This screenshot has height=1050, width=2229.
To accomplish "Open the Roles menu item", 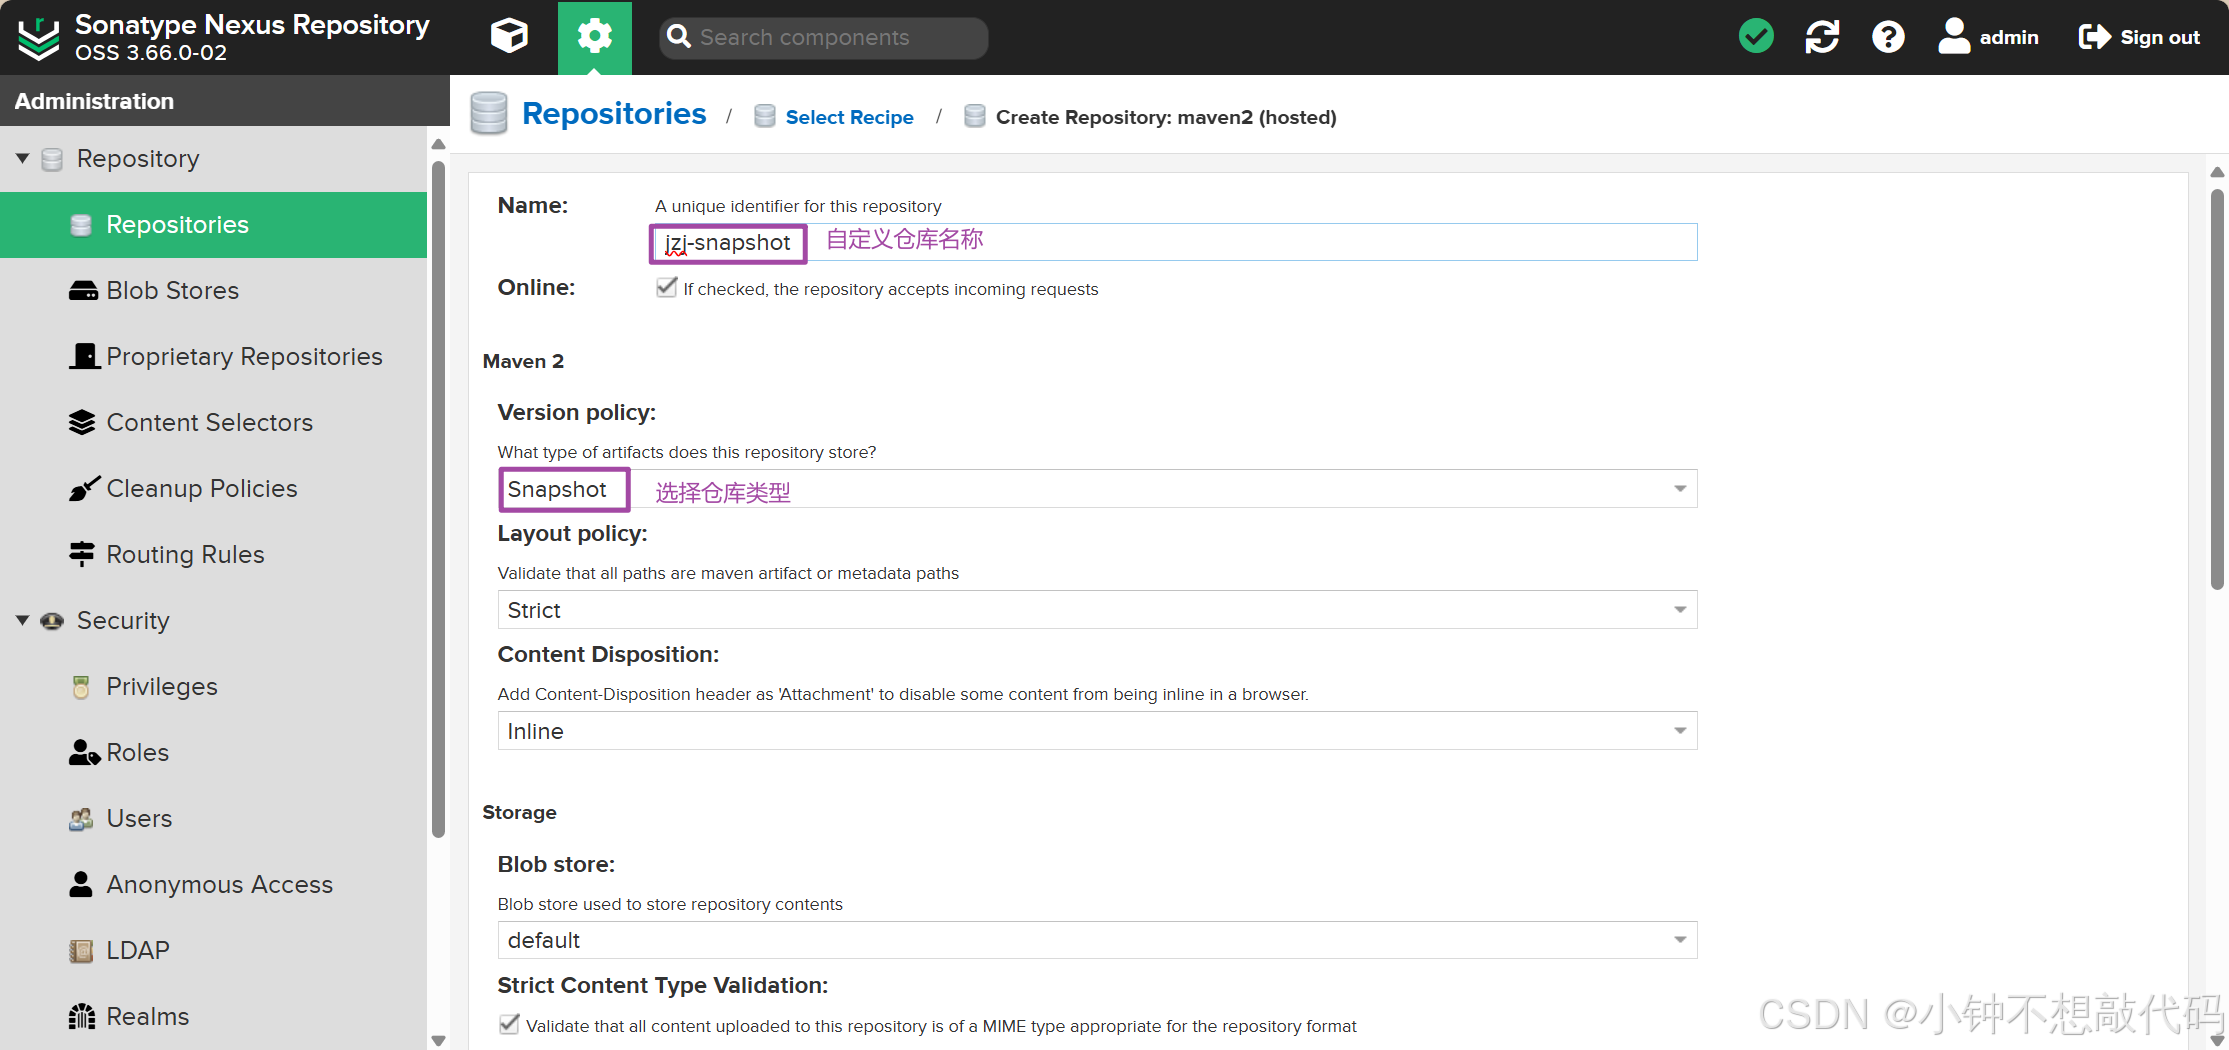I will click(x=213, y=753).
